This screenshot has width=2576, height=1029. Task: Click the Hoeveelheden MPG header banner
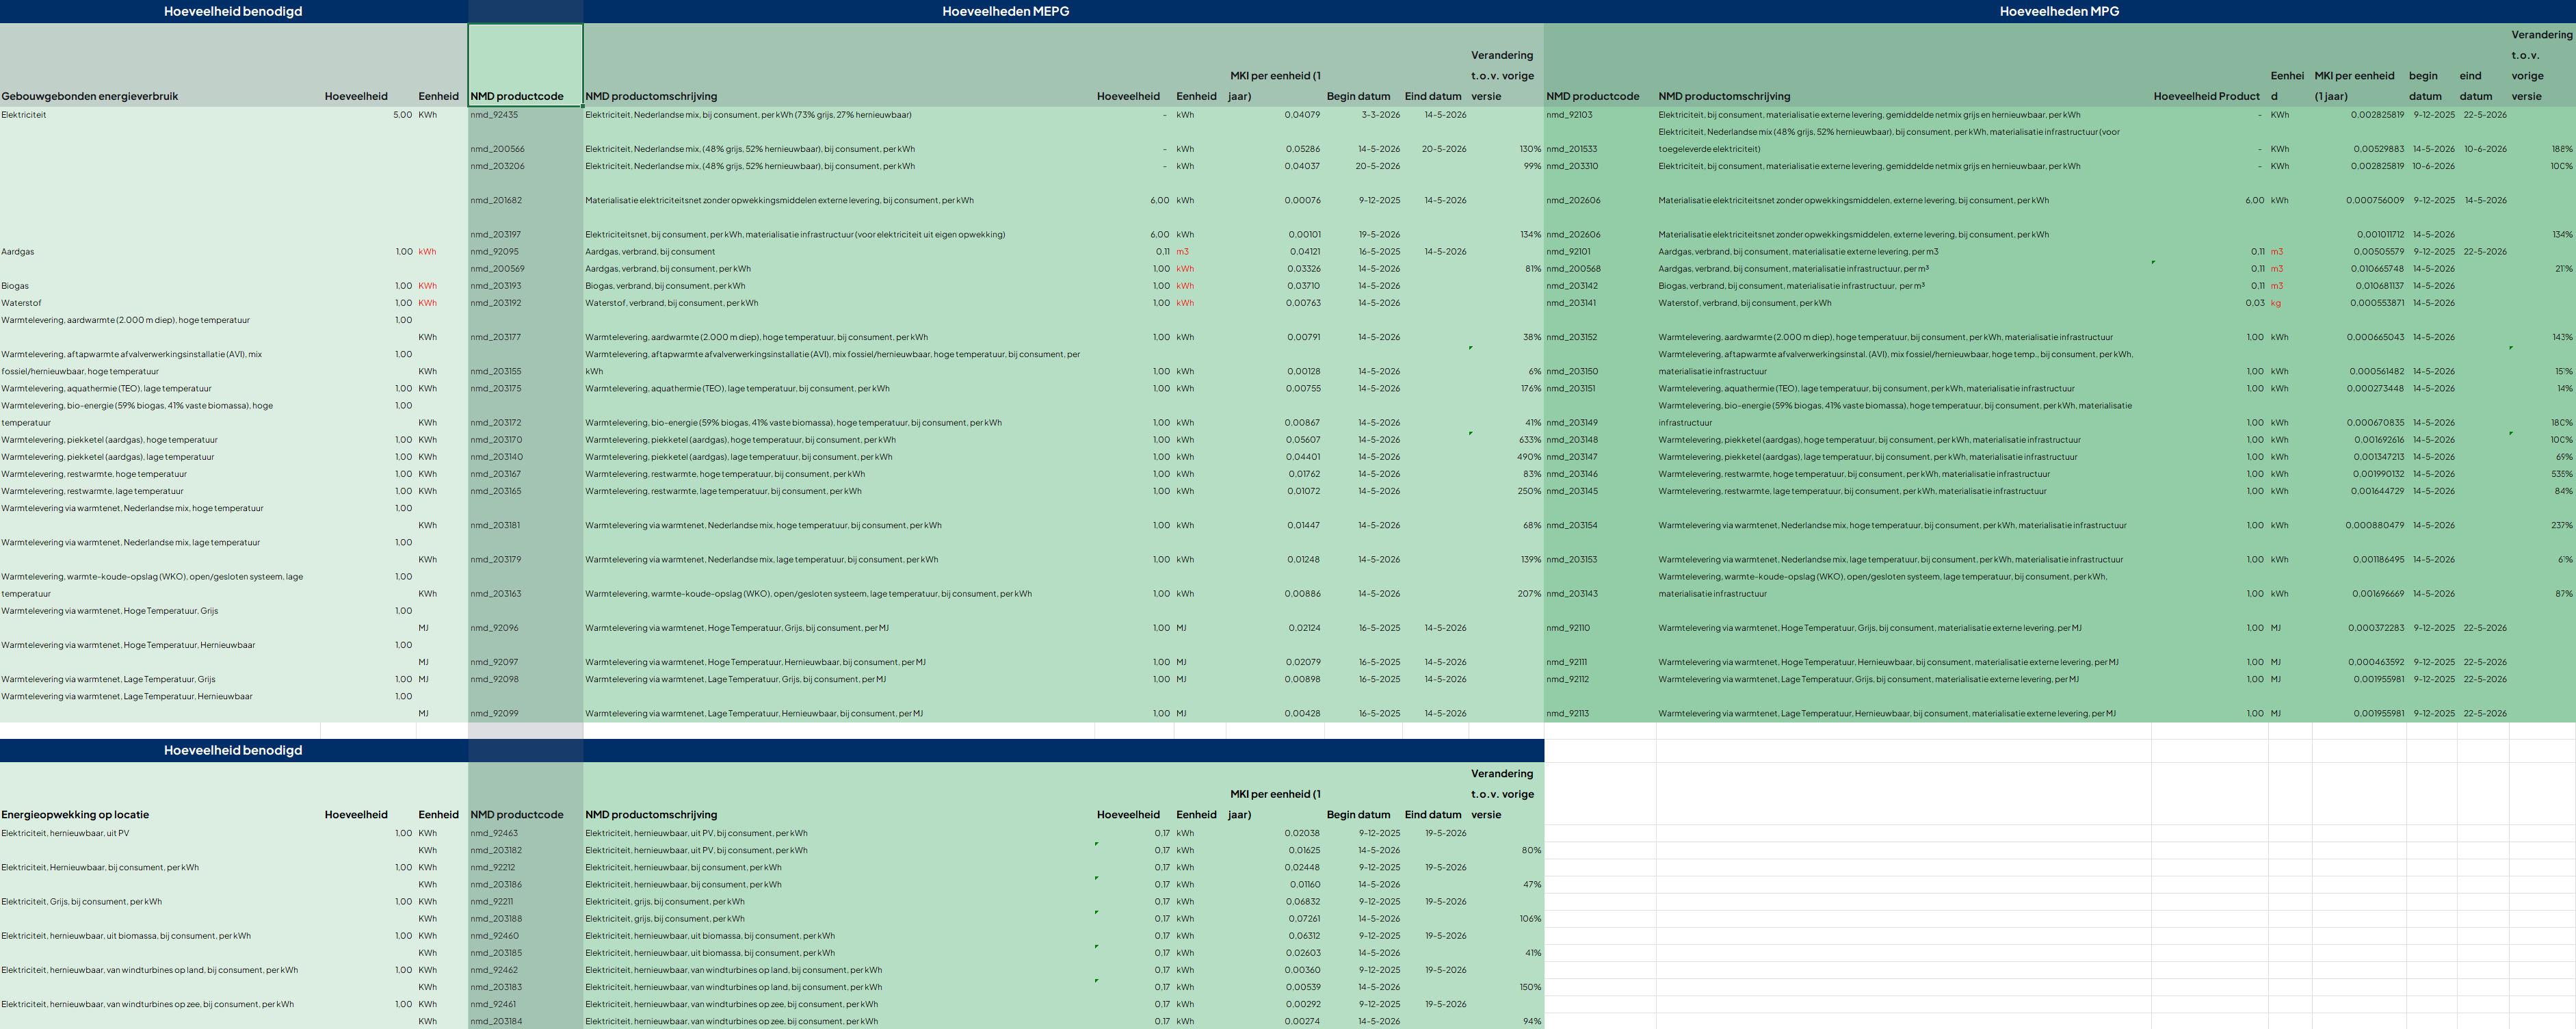(x=2059, y=11)
